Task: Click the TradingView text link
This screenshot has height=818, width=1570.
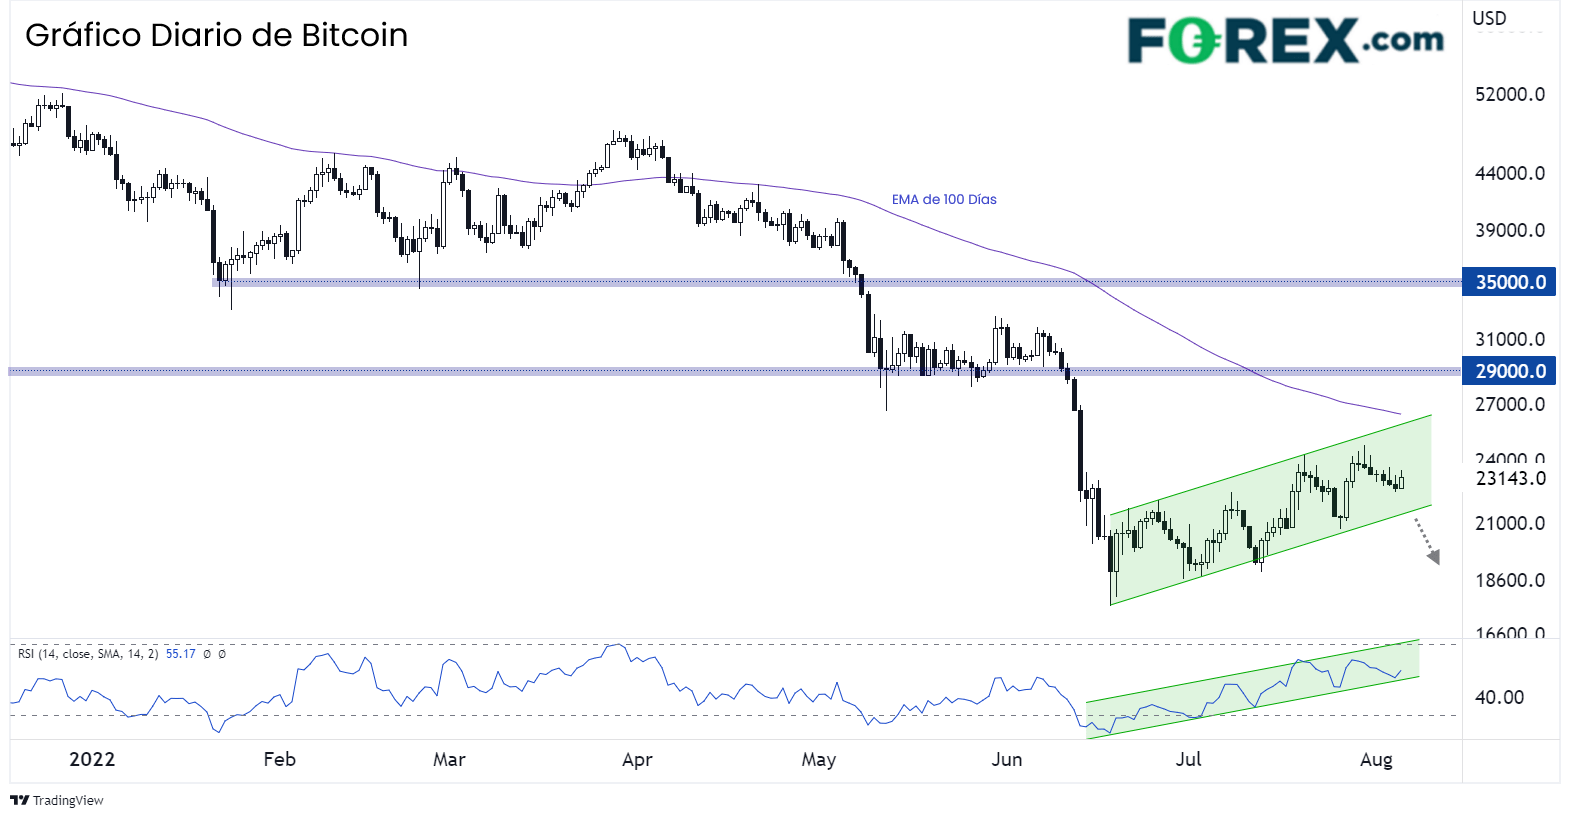Action: 68,800
